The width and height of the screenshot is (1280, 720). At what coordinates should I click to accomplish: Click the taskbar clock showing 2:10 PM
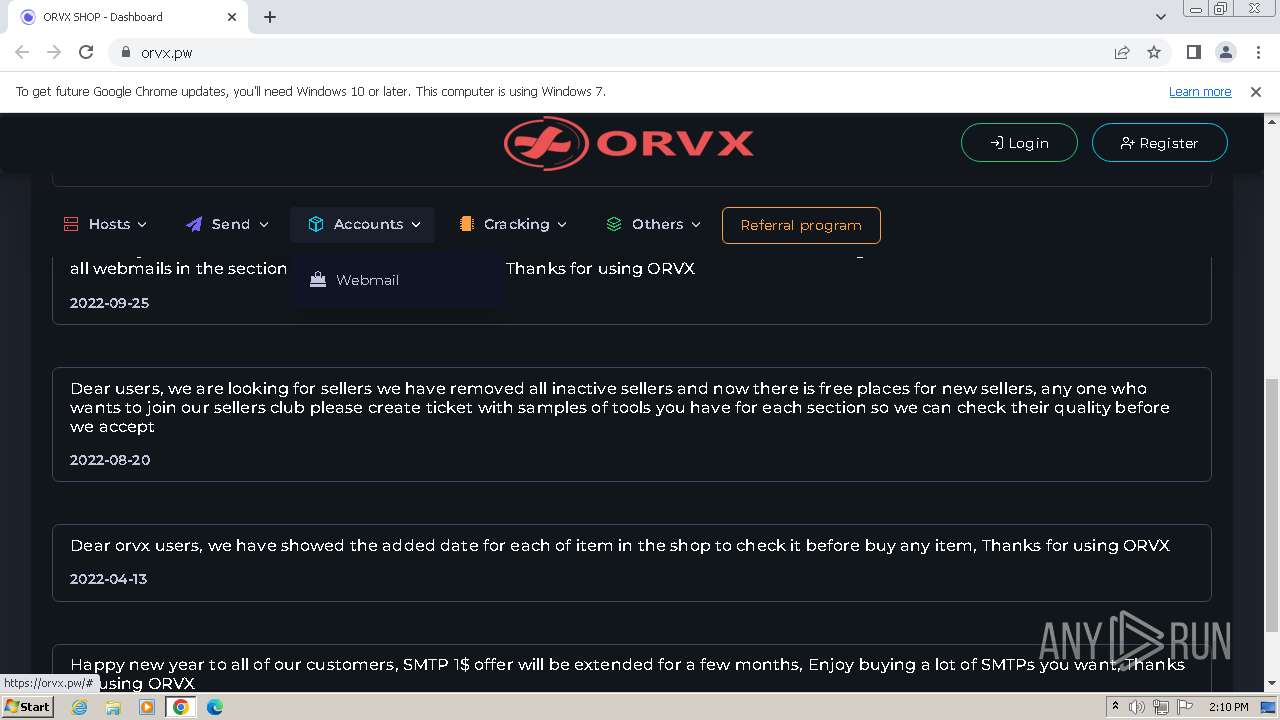click(1228, 707)
